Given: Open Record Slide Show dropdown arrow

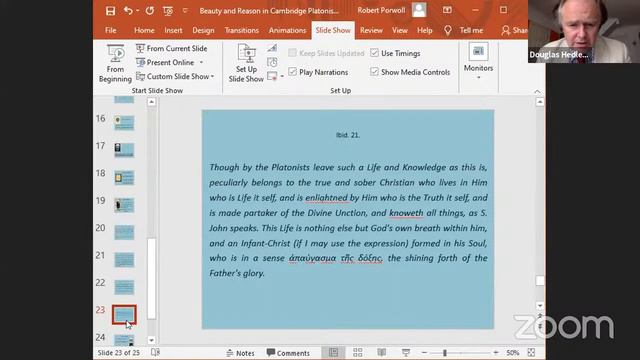Looking at the screenshot, I should tap(282, 76).
